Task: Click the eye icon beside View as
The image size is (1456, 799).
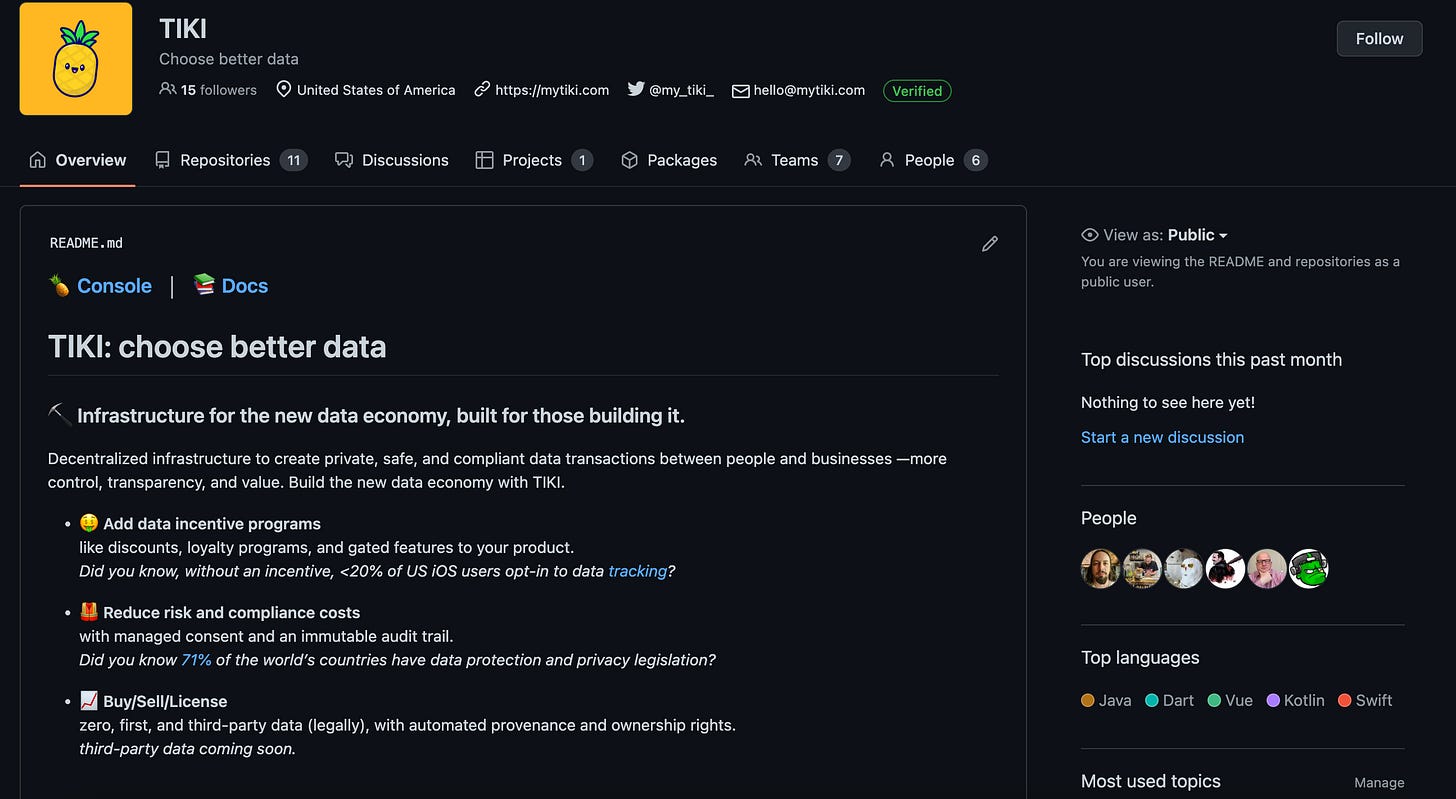Action: (x=1090, y=235)
